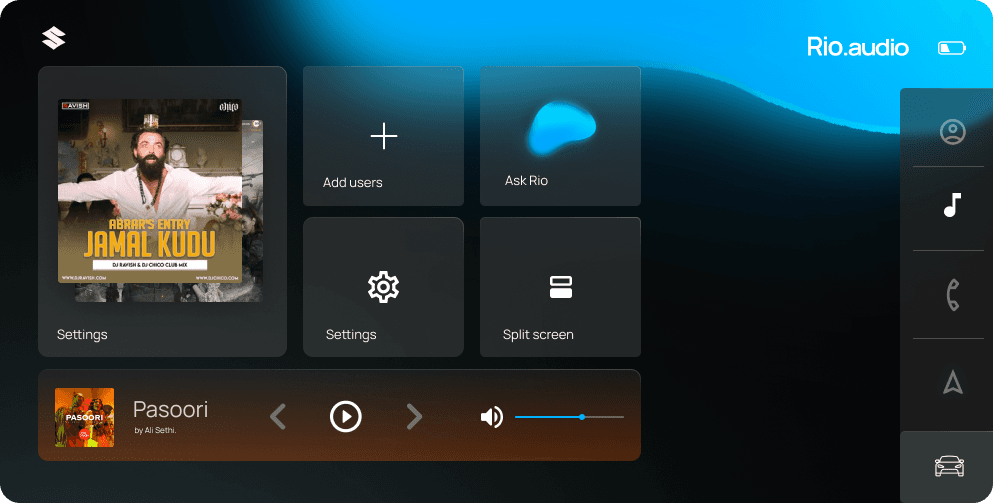Viewport: 993px width, 503px height.
Task: Open the phone handset sidebar icon
Action: [x=952, y=295]
